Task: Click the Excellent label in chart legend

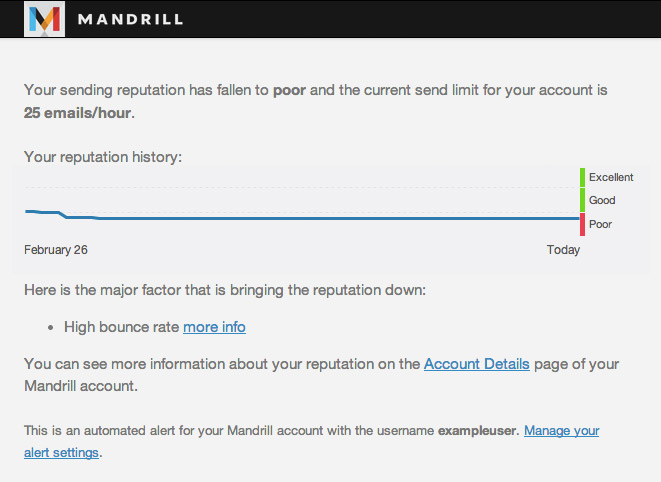Action: tap(611, 177)
